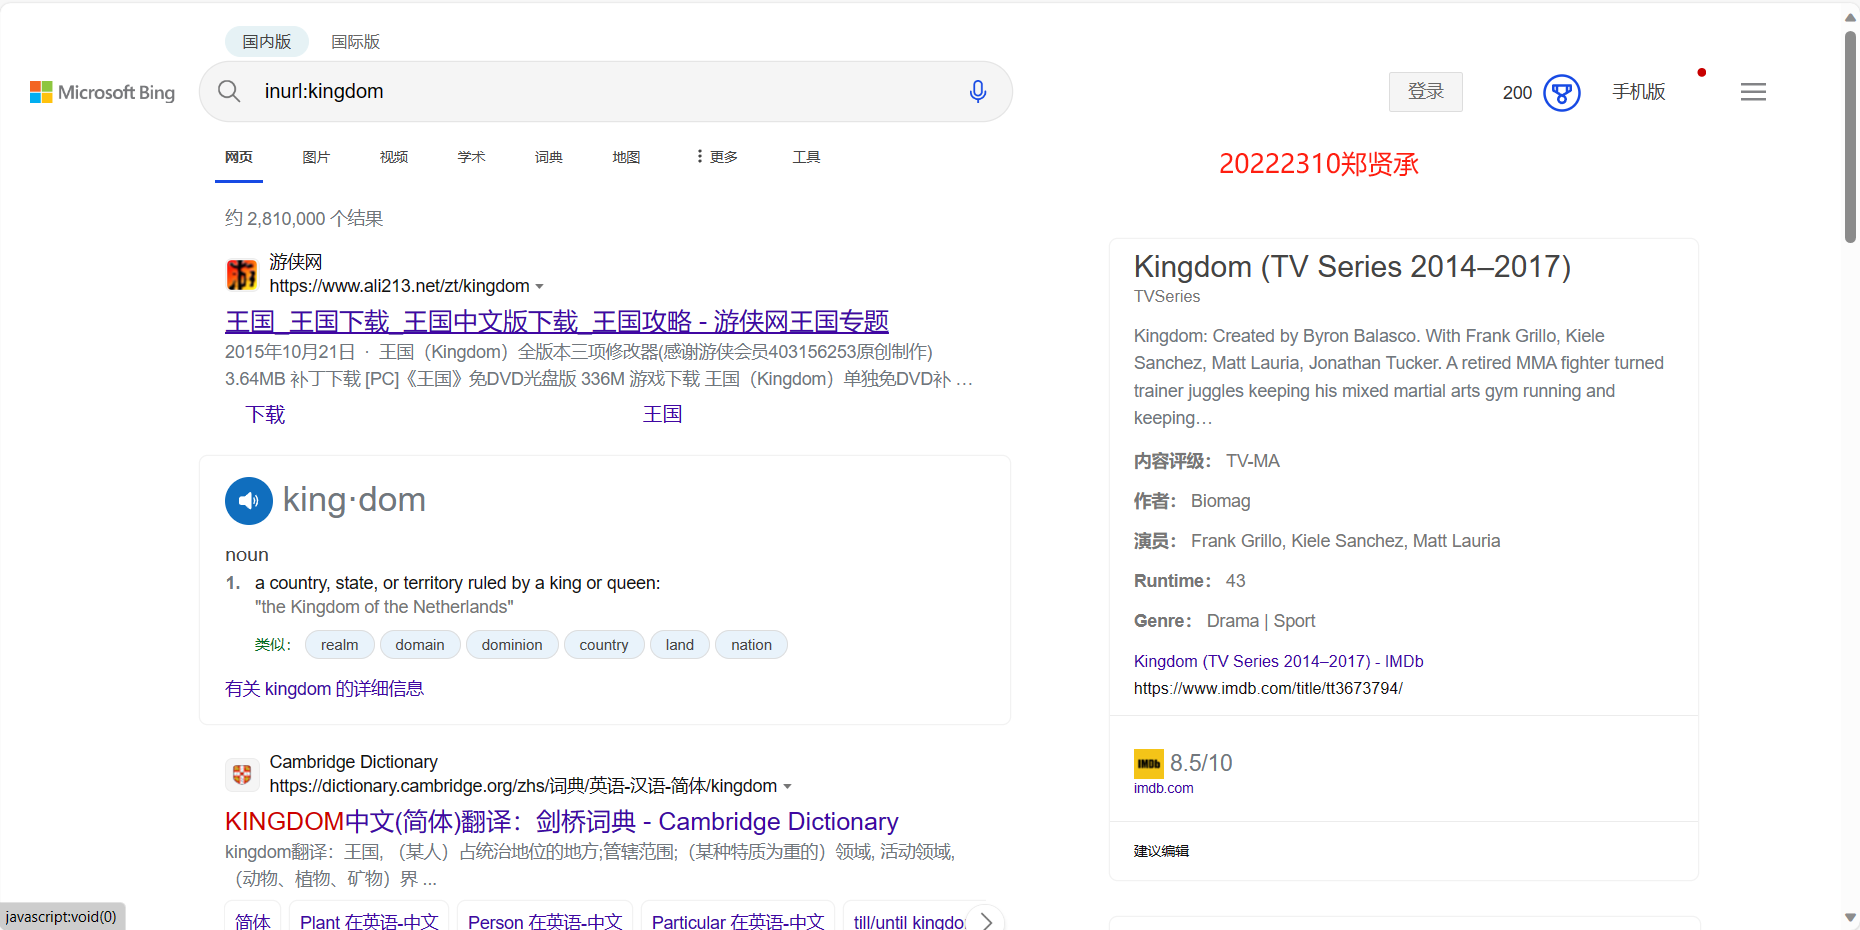The width and height of the screenshot is (1860, 930).
Task: Click the IMDb logo icon
Action: tap(1149, 764)
